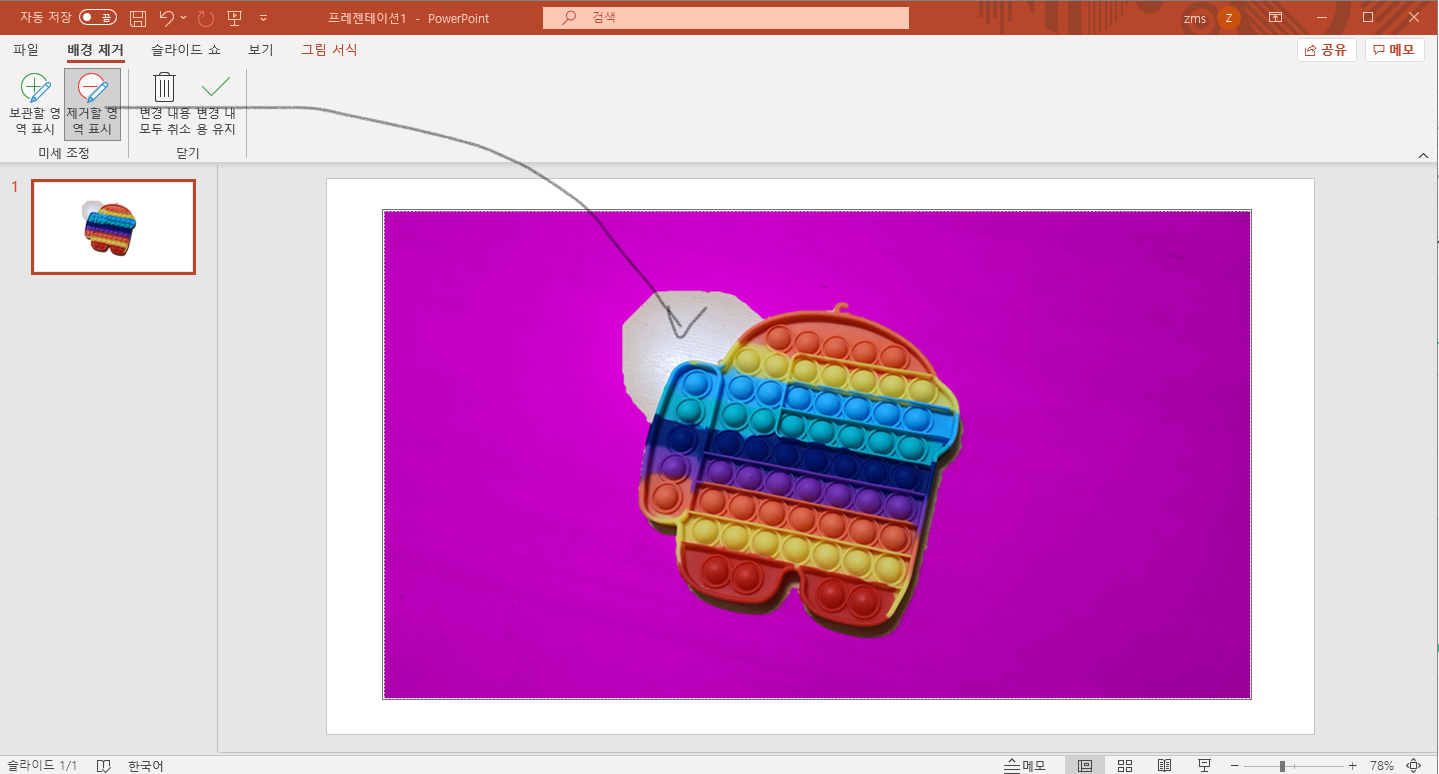
Task: Open ribbon display options icon
Action: point(1275,18)
